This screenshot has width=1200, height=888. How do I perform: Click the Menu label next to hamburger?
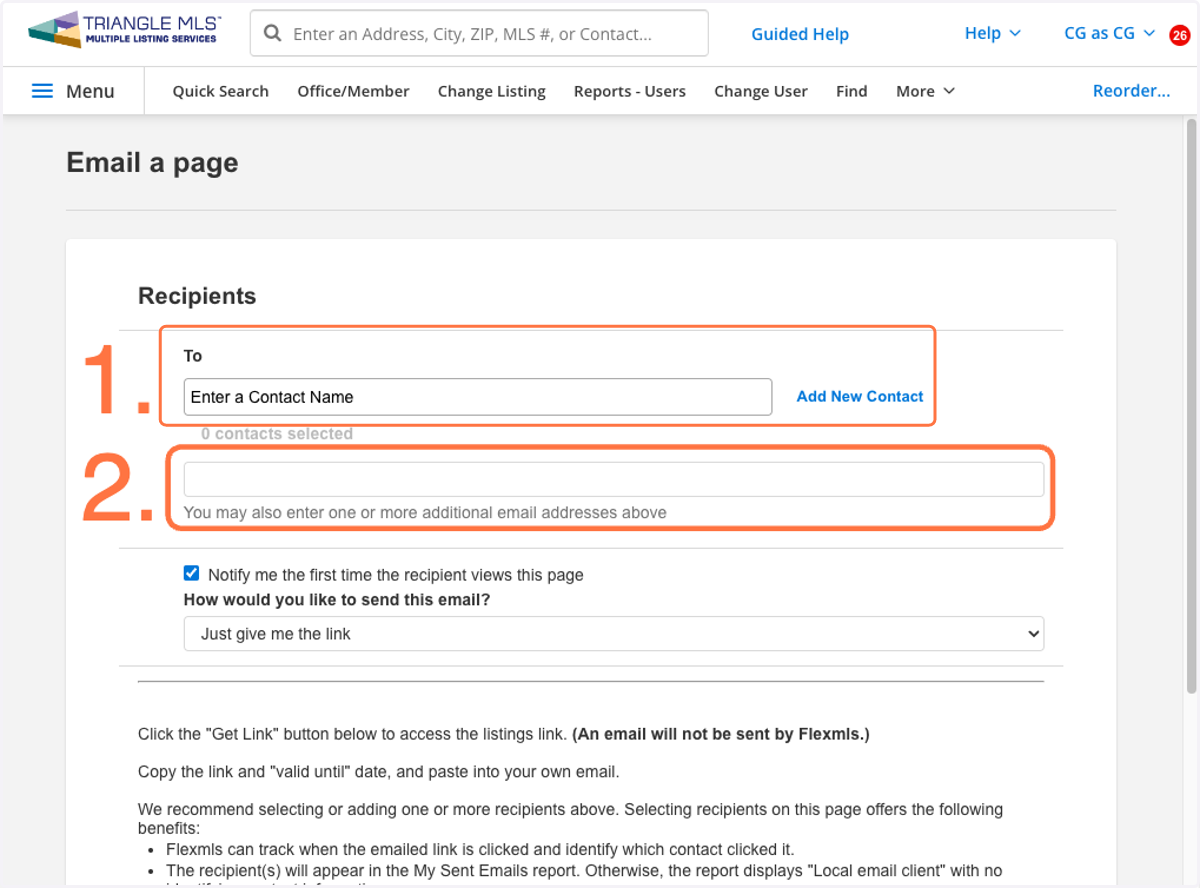coord(90,91)
